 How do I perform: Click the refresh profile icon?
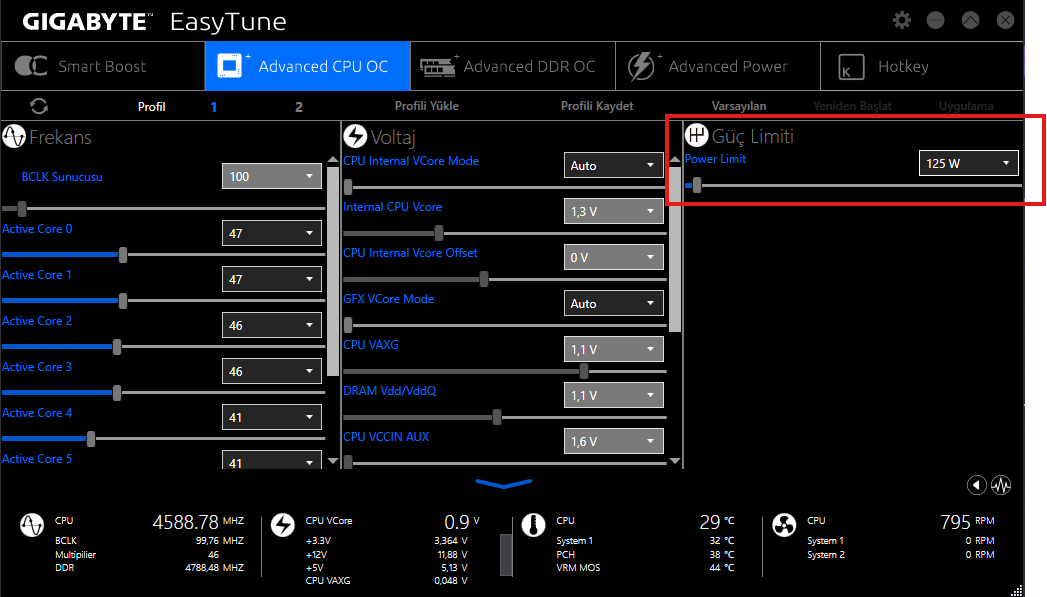[x=39, y=106]
